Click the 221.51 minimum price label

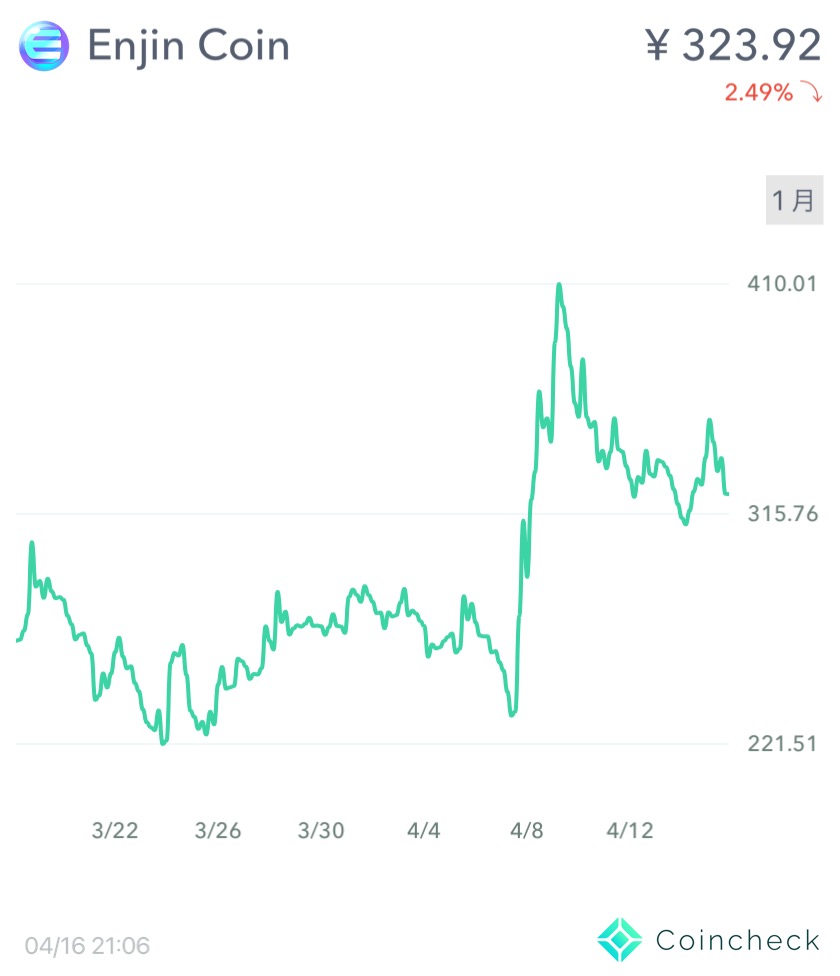pyautogui.click(x=782, y=744)
